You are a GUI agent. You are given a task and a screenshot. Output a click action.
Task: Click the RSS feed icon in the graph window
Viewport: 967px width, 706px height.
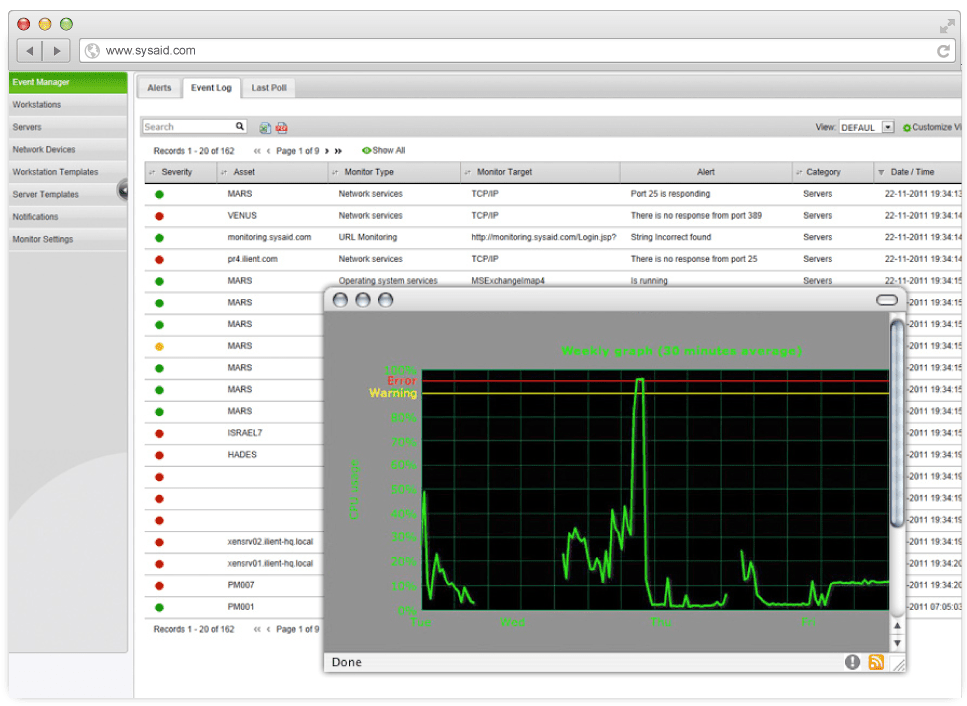coord(876,662)
